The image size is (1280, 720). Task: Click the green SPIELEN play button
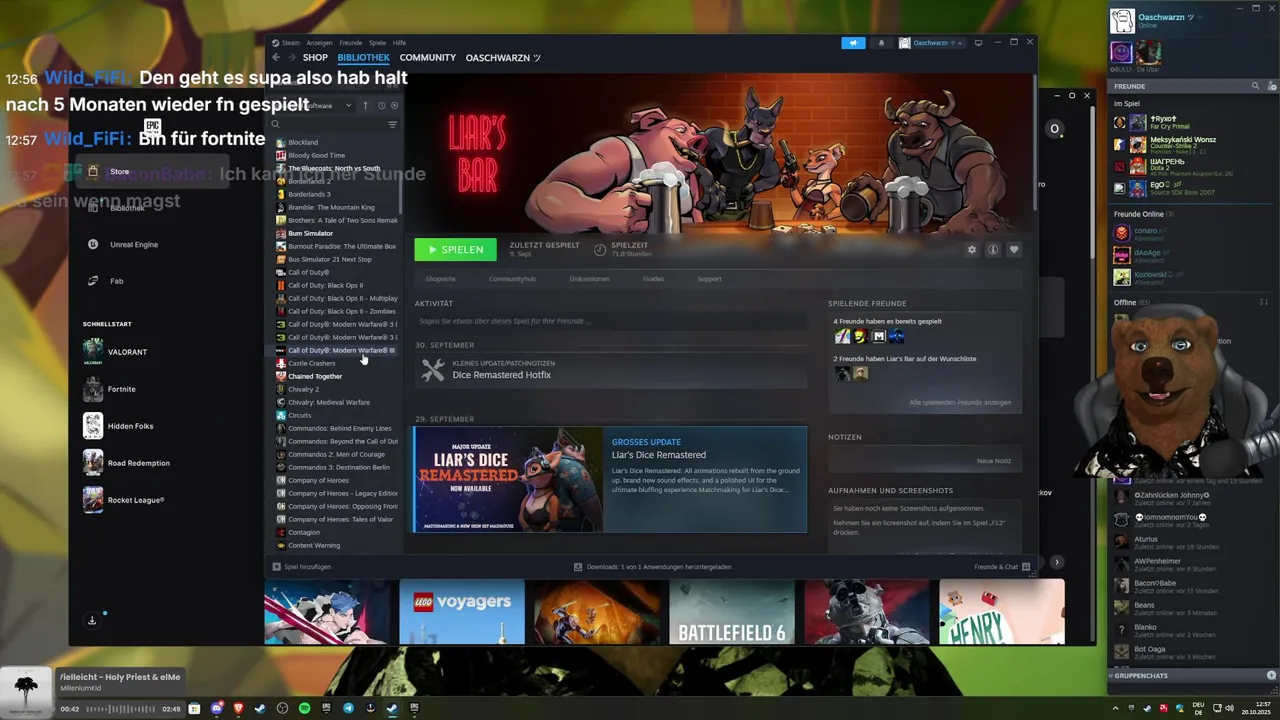pyautogui.click(x=455, y=249)
